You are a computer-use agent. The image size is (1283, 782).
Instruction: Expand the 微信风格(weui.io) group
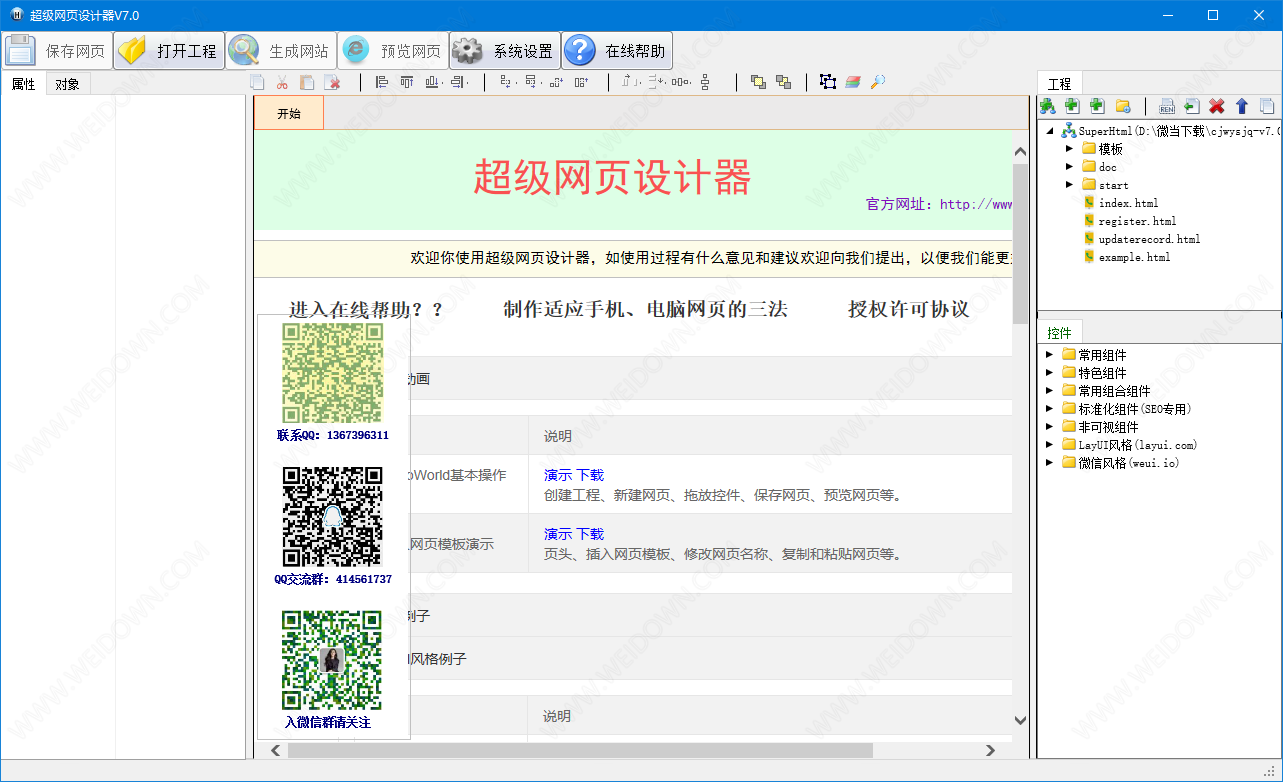(1049, 463)
